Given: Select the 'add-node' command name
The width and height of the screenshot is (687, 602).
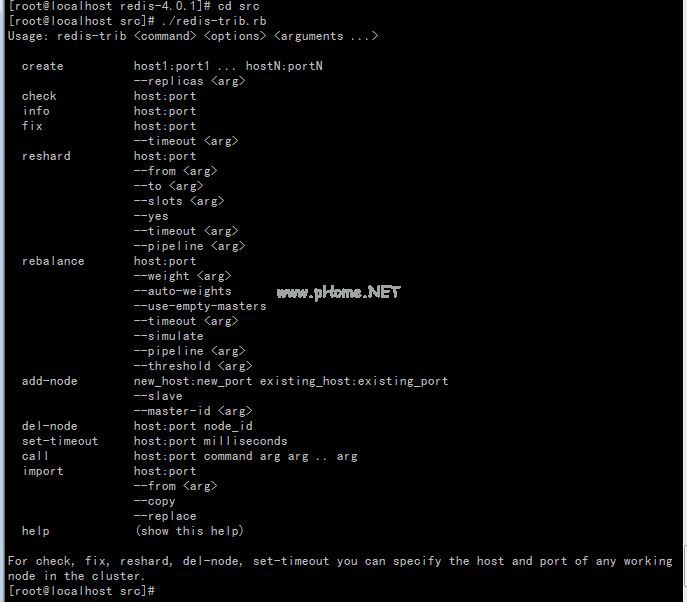Looking at the screenshot, I should (x=49, y=381).
